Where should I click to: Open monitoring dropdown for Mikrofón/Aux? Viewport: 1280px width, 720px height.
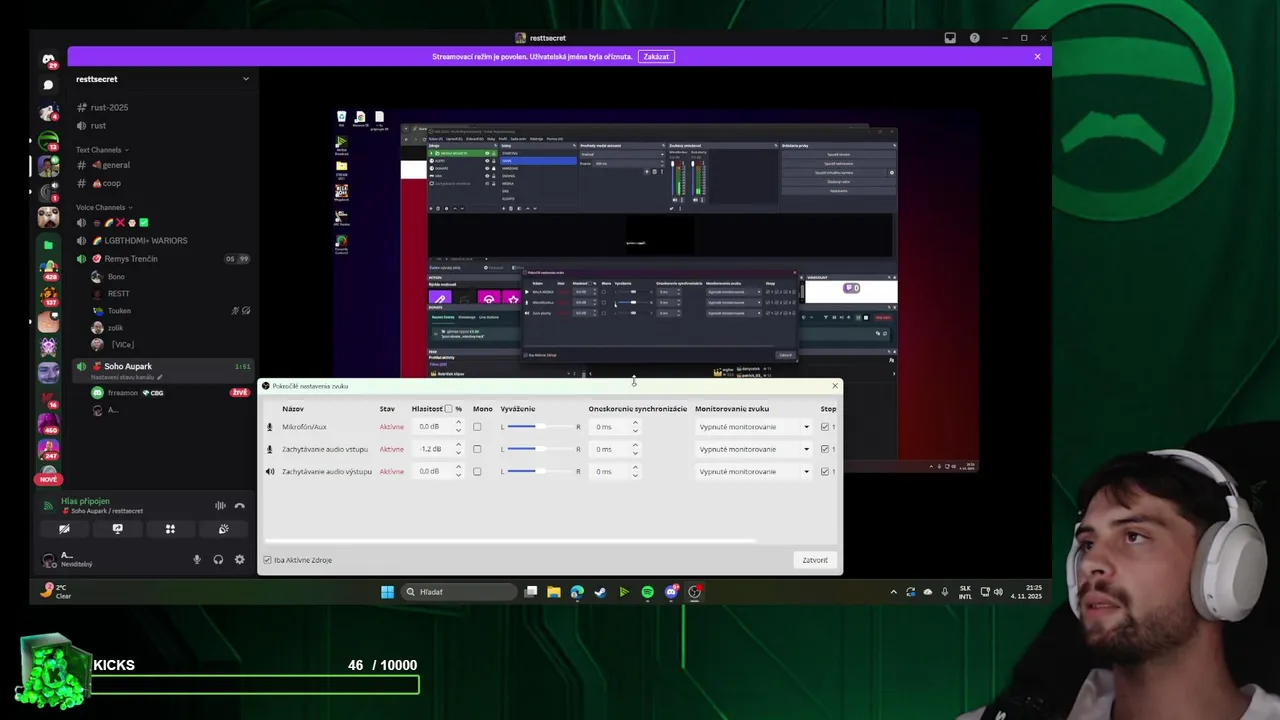click(x=754, y=427)
